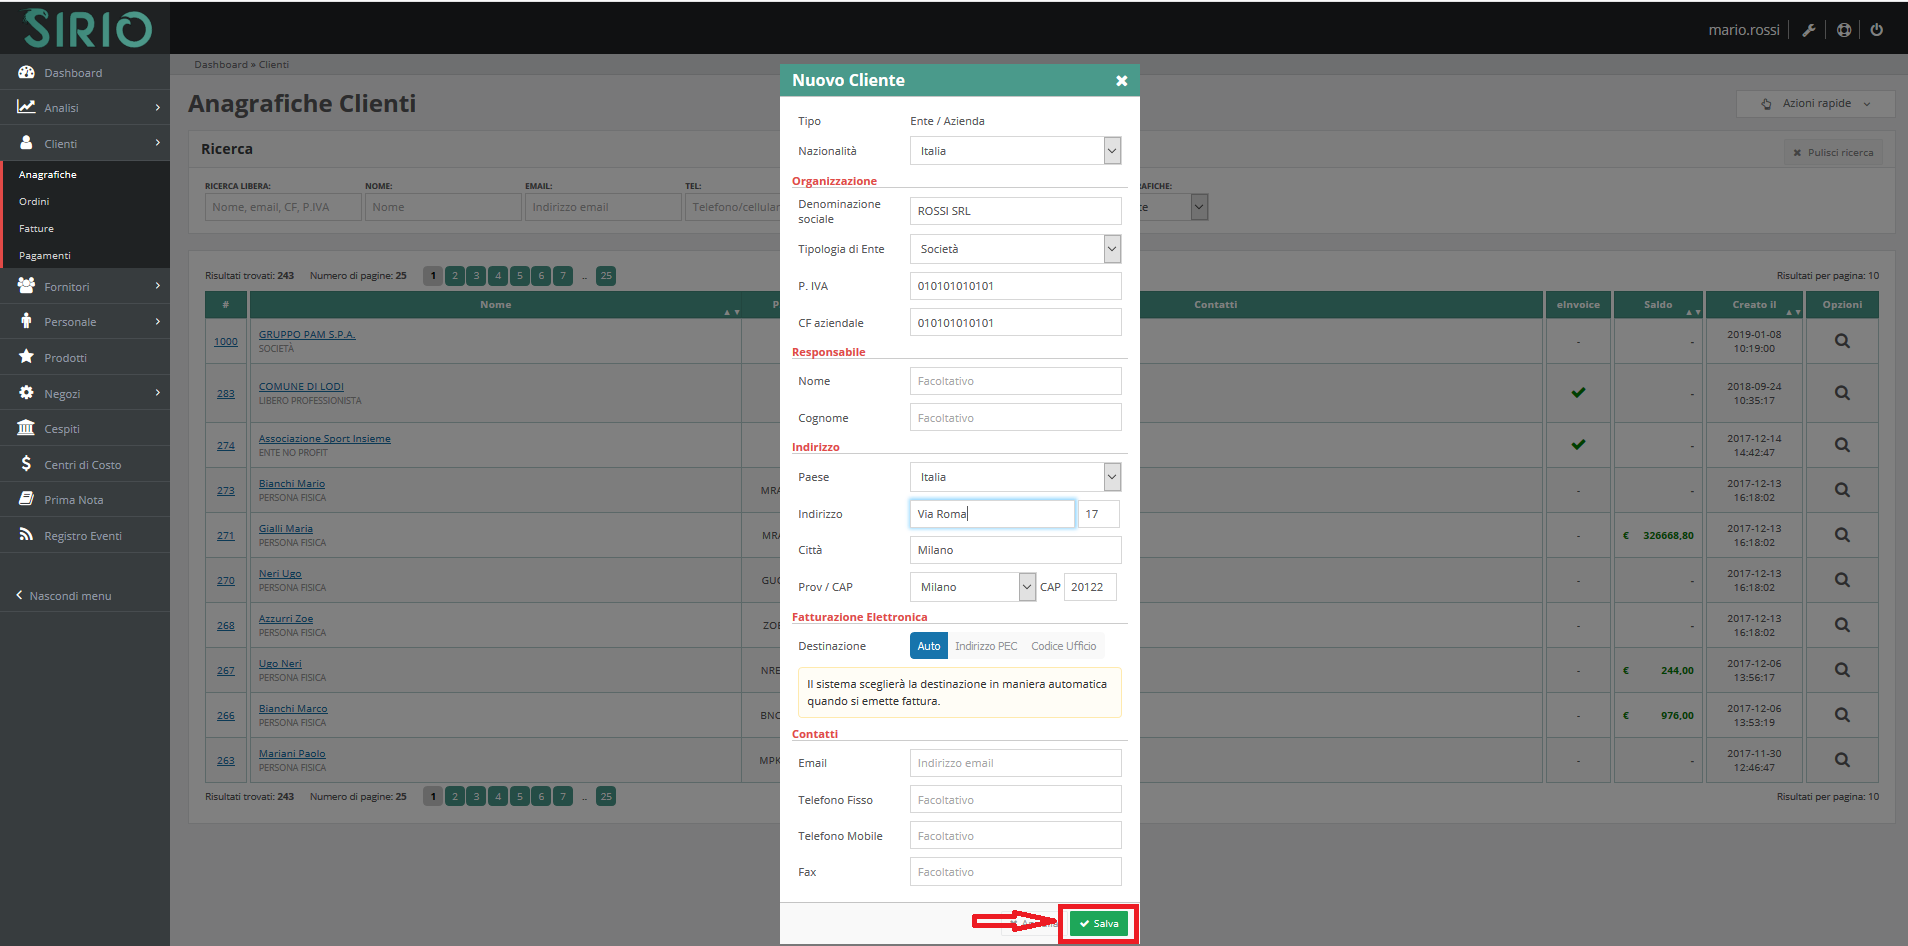The image size is (1908, 946).
Task: View details magnifier for Gialli Maria row
Action: pos(1842,535)
